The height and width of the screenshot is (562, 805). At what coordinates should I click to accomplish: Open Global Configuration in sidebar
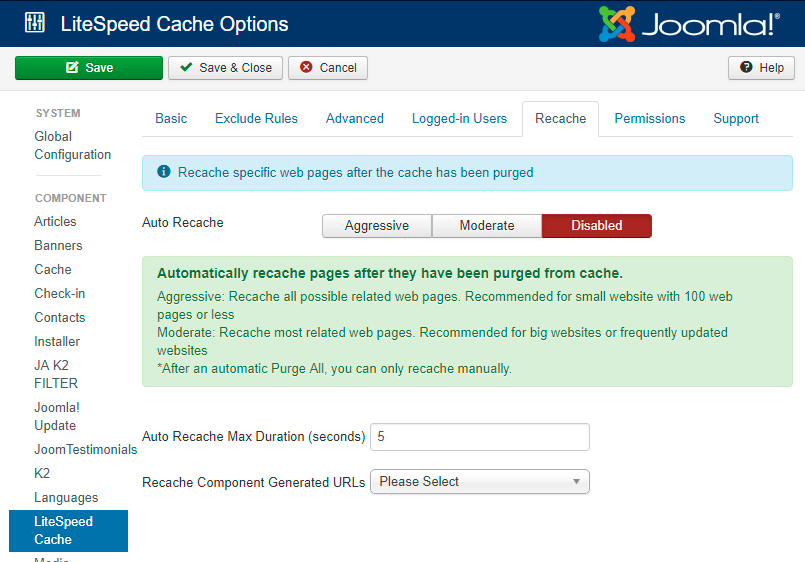pos(72,145)
